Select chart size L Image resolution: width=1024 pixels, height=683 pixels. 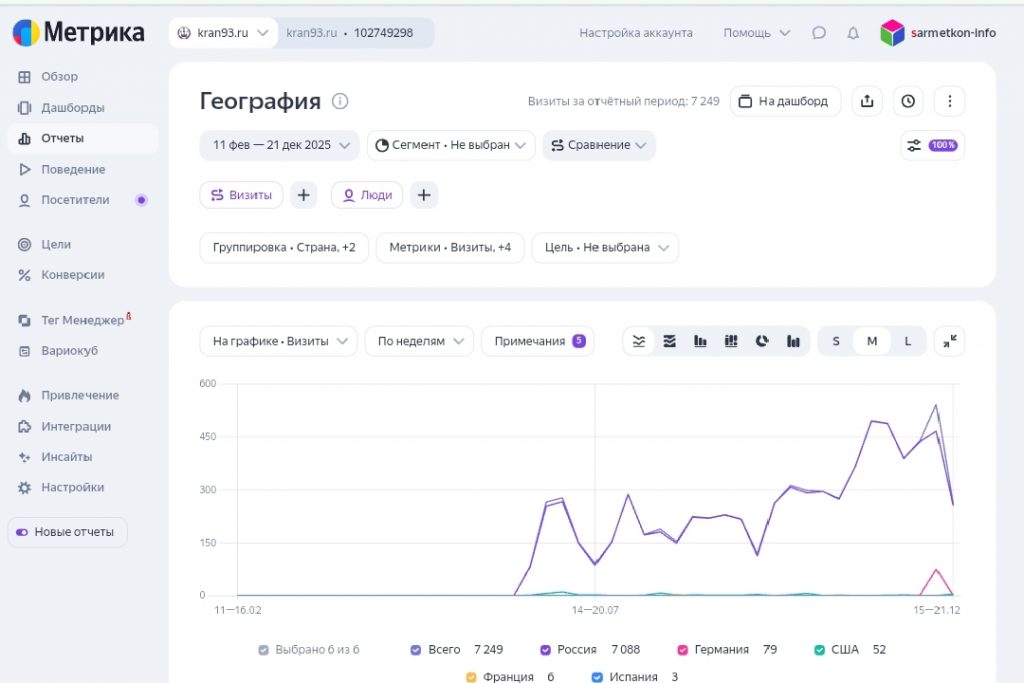[908, 341]
